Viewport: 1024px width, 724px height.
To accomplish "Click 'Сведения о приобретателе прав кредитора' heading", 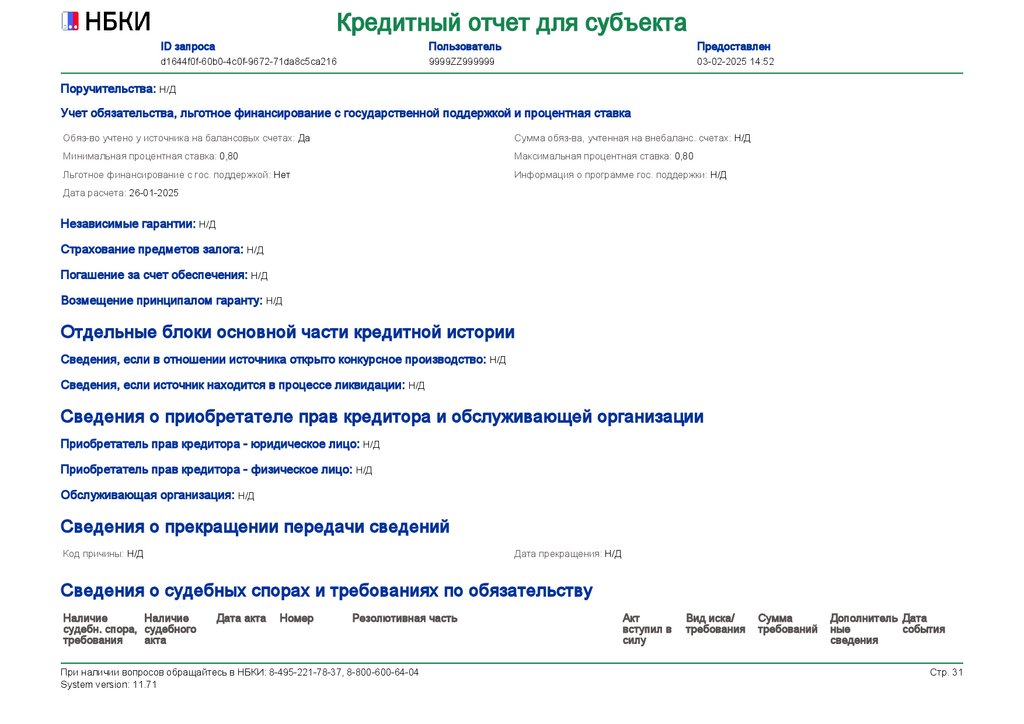I will 382,417.
